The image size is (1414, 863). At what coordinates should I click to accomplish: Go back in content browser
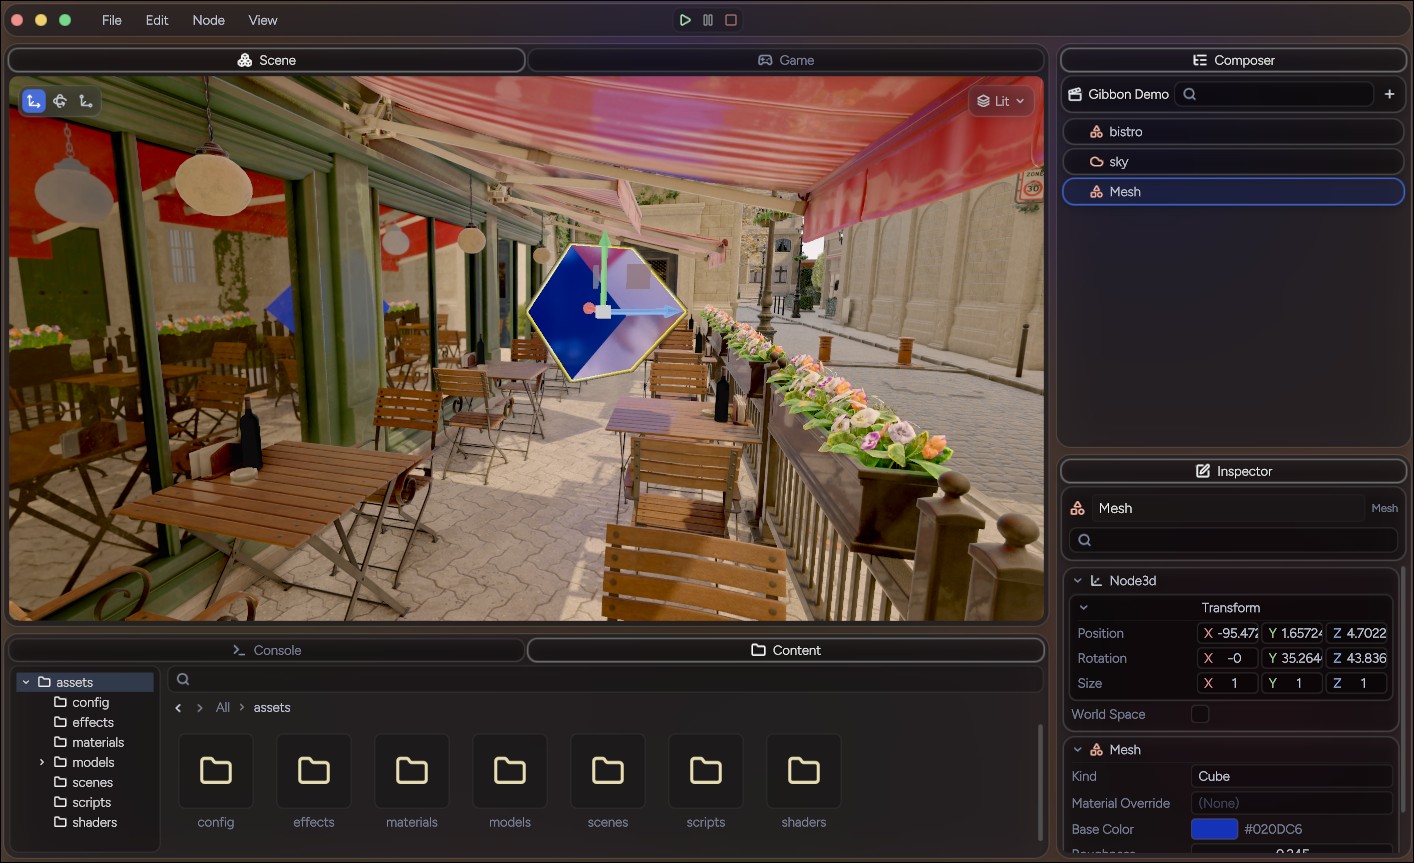click(178, 708)
